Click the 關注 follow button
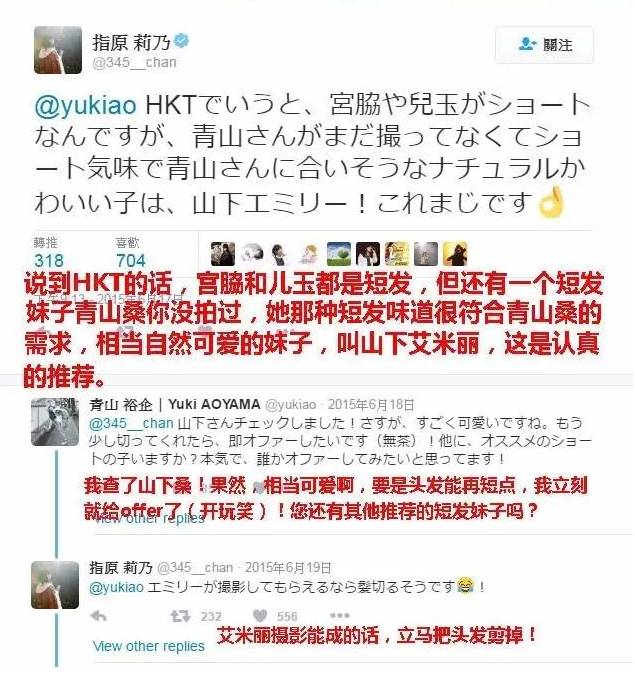The height and width of the screenshot is (676, 635). (544, 45)
